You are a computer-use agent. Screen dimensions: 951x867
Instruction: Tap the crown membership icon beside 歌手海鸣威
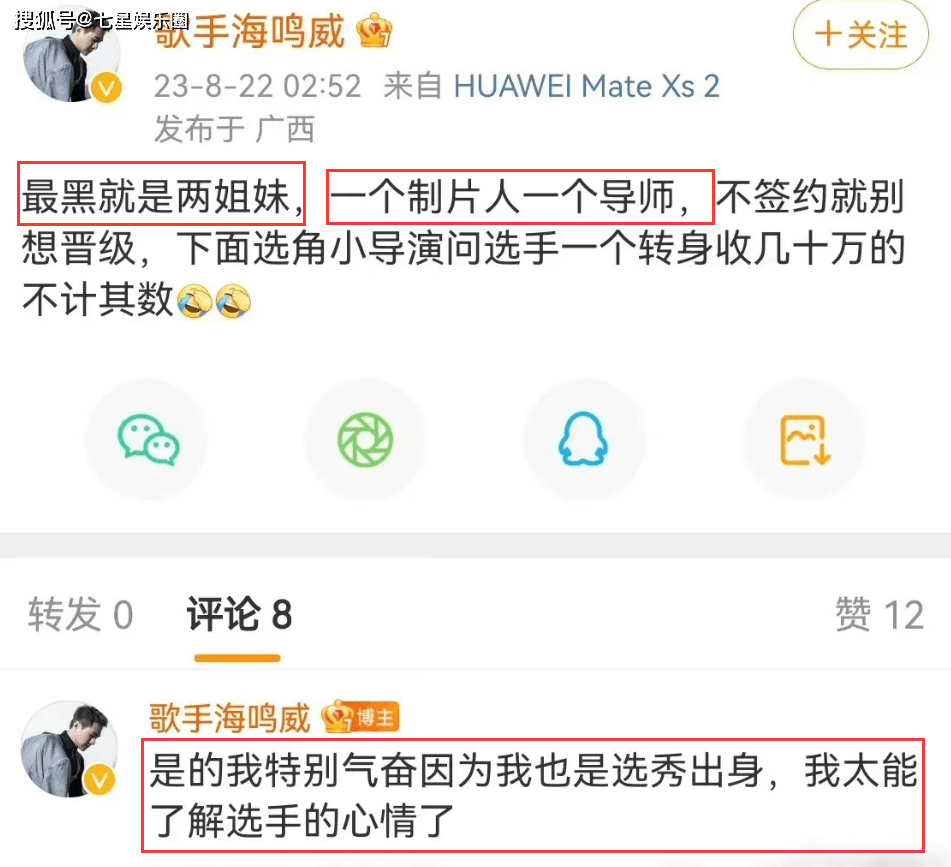(374, 30)
